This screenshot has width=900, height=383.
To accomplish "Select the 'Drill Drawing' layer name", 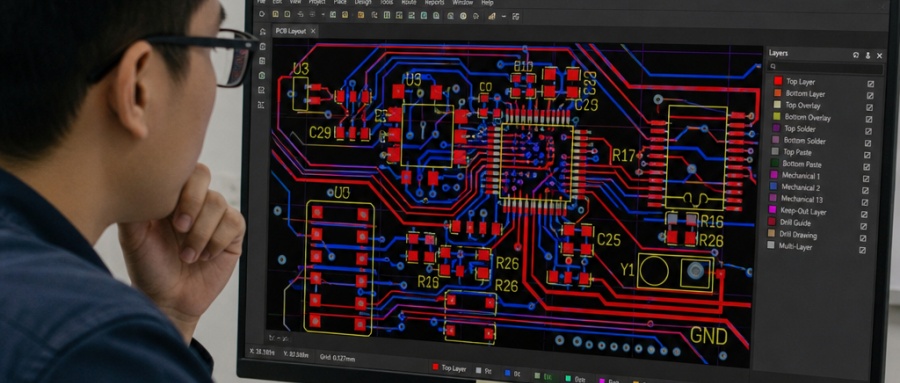I will pos(798,234).
